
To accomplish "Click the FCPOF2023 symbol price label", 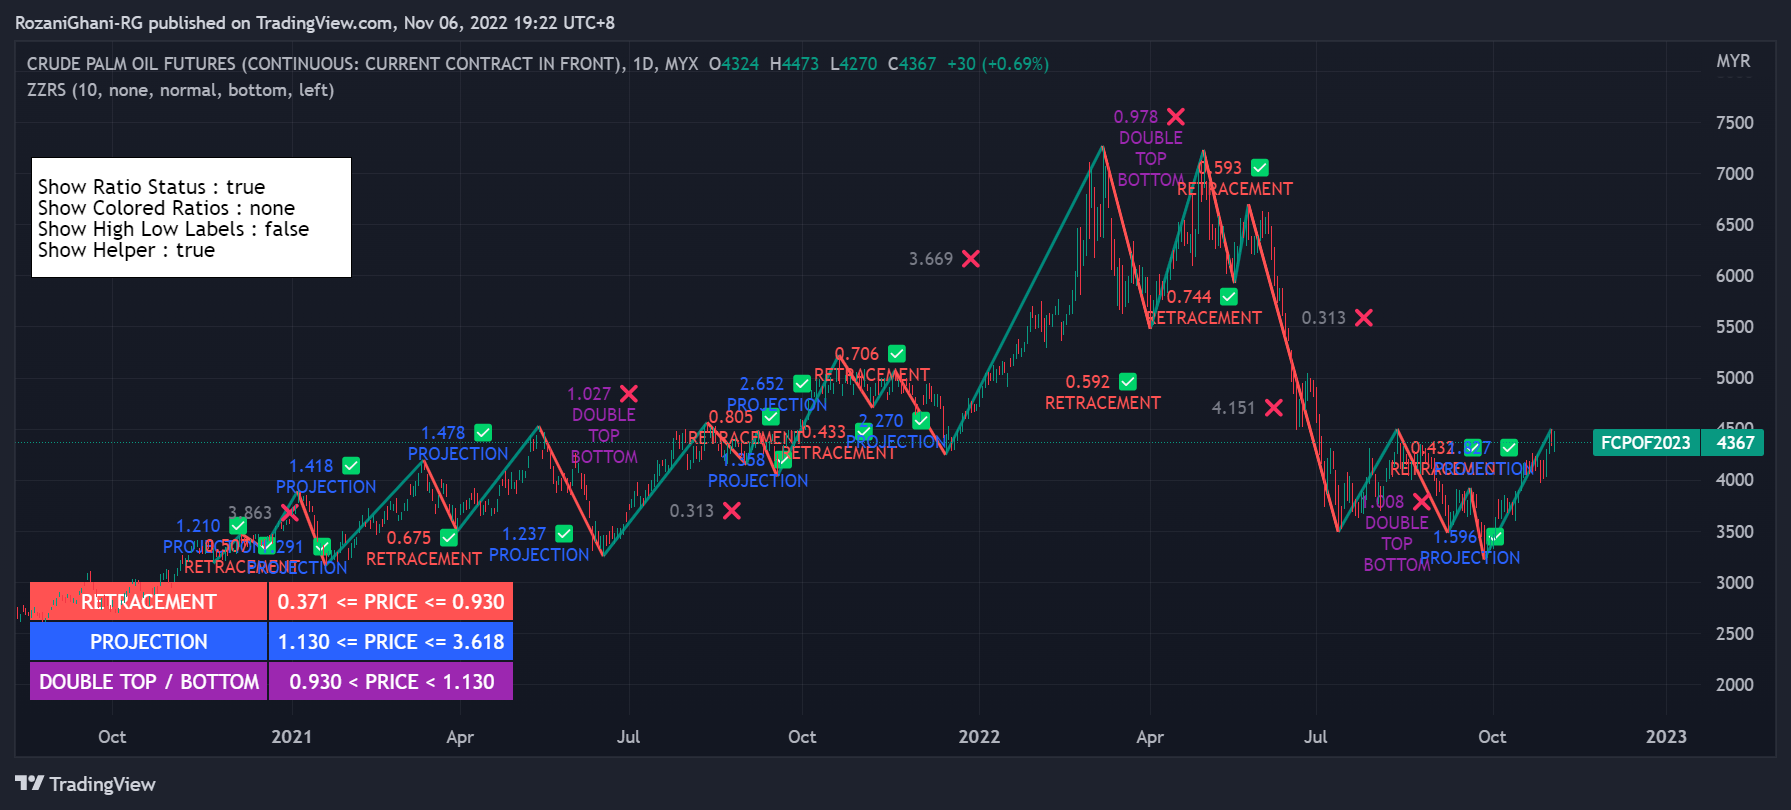I will [1645, 443].
